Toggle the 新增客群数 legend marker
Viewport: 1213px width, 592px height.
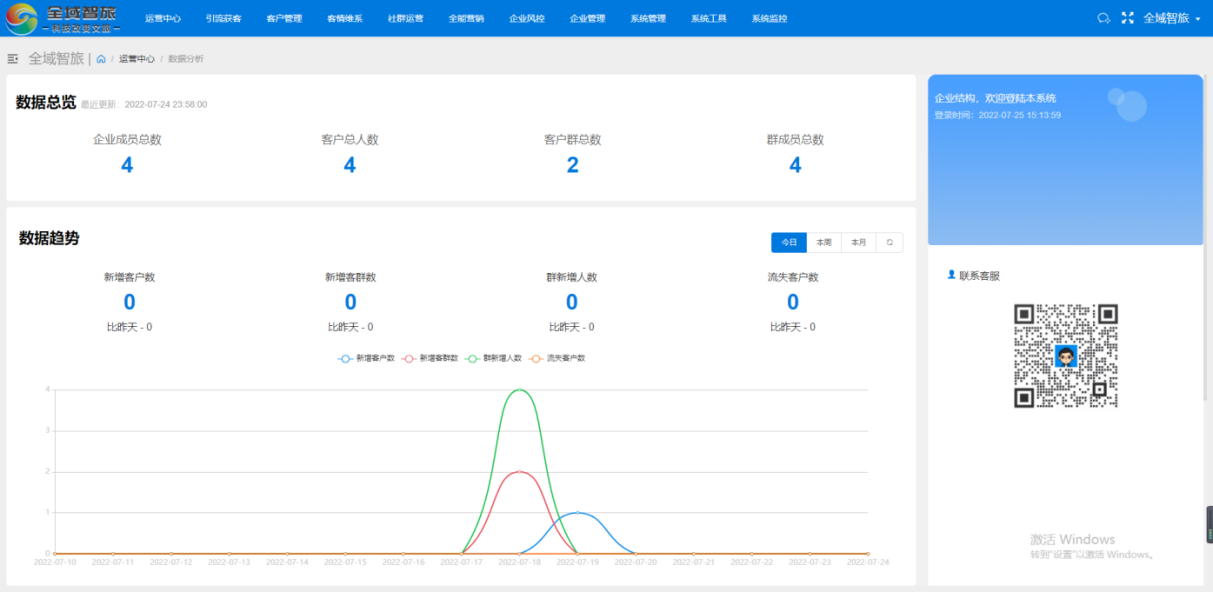click(409, 357)
